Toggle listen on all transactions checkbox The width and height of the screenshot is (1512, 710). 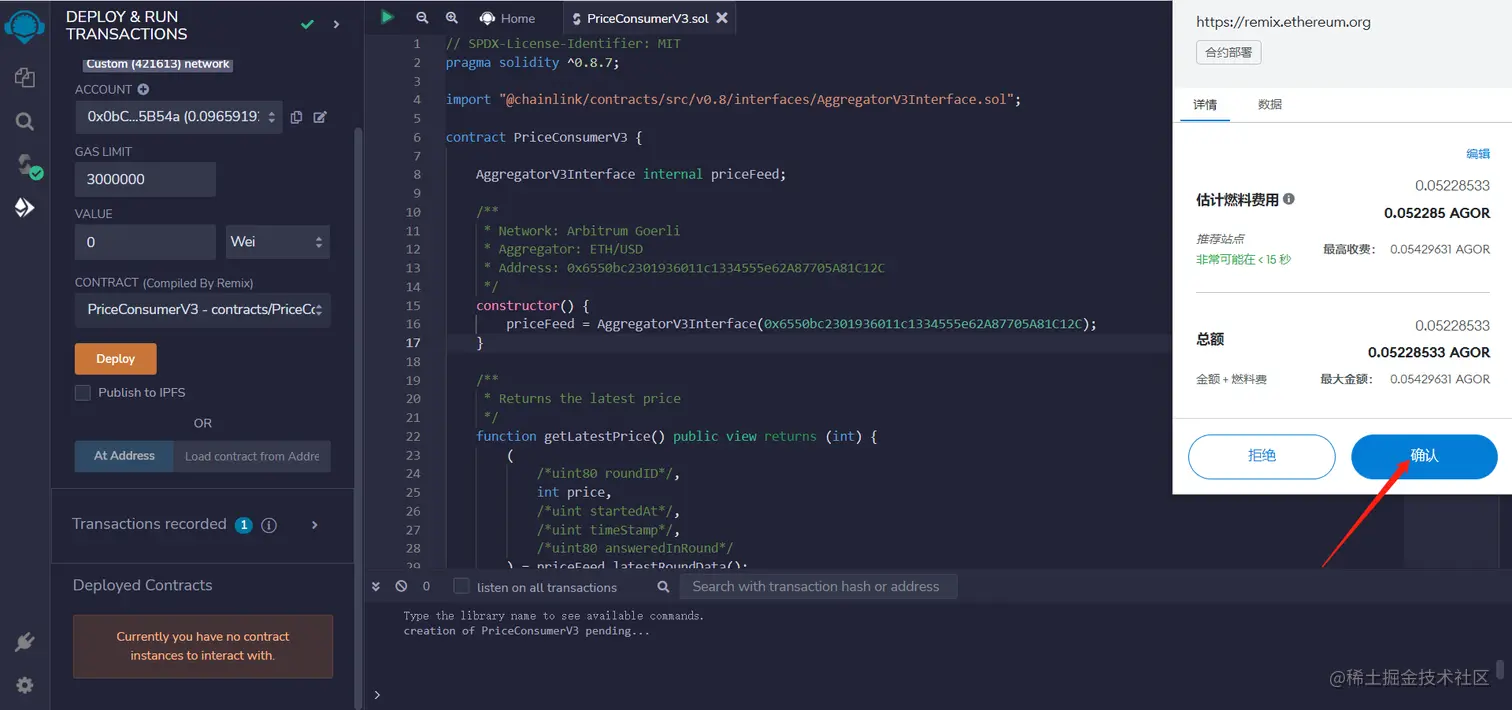click(x=461, y=586)
